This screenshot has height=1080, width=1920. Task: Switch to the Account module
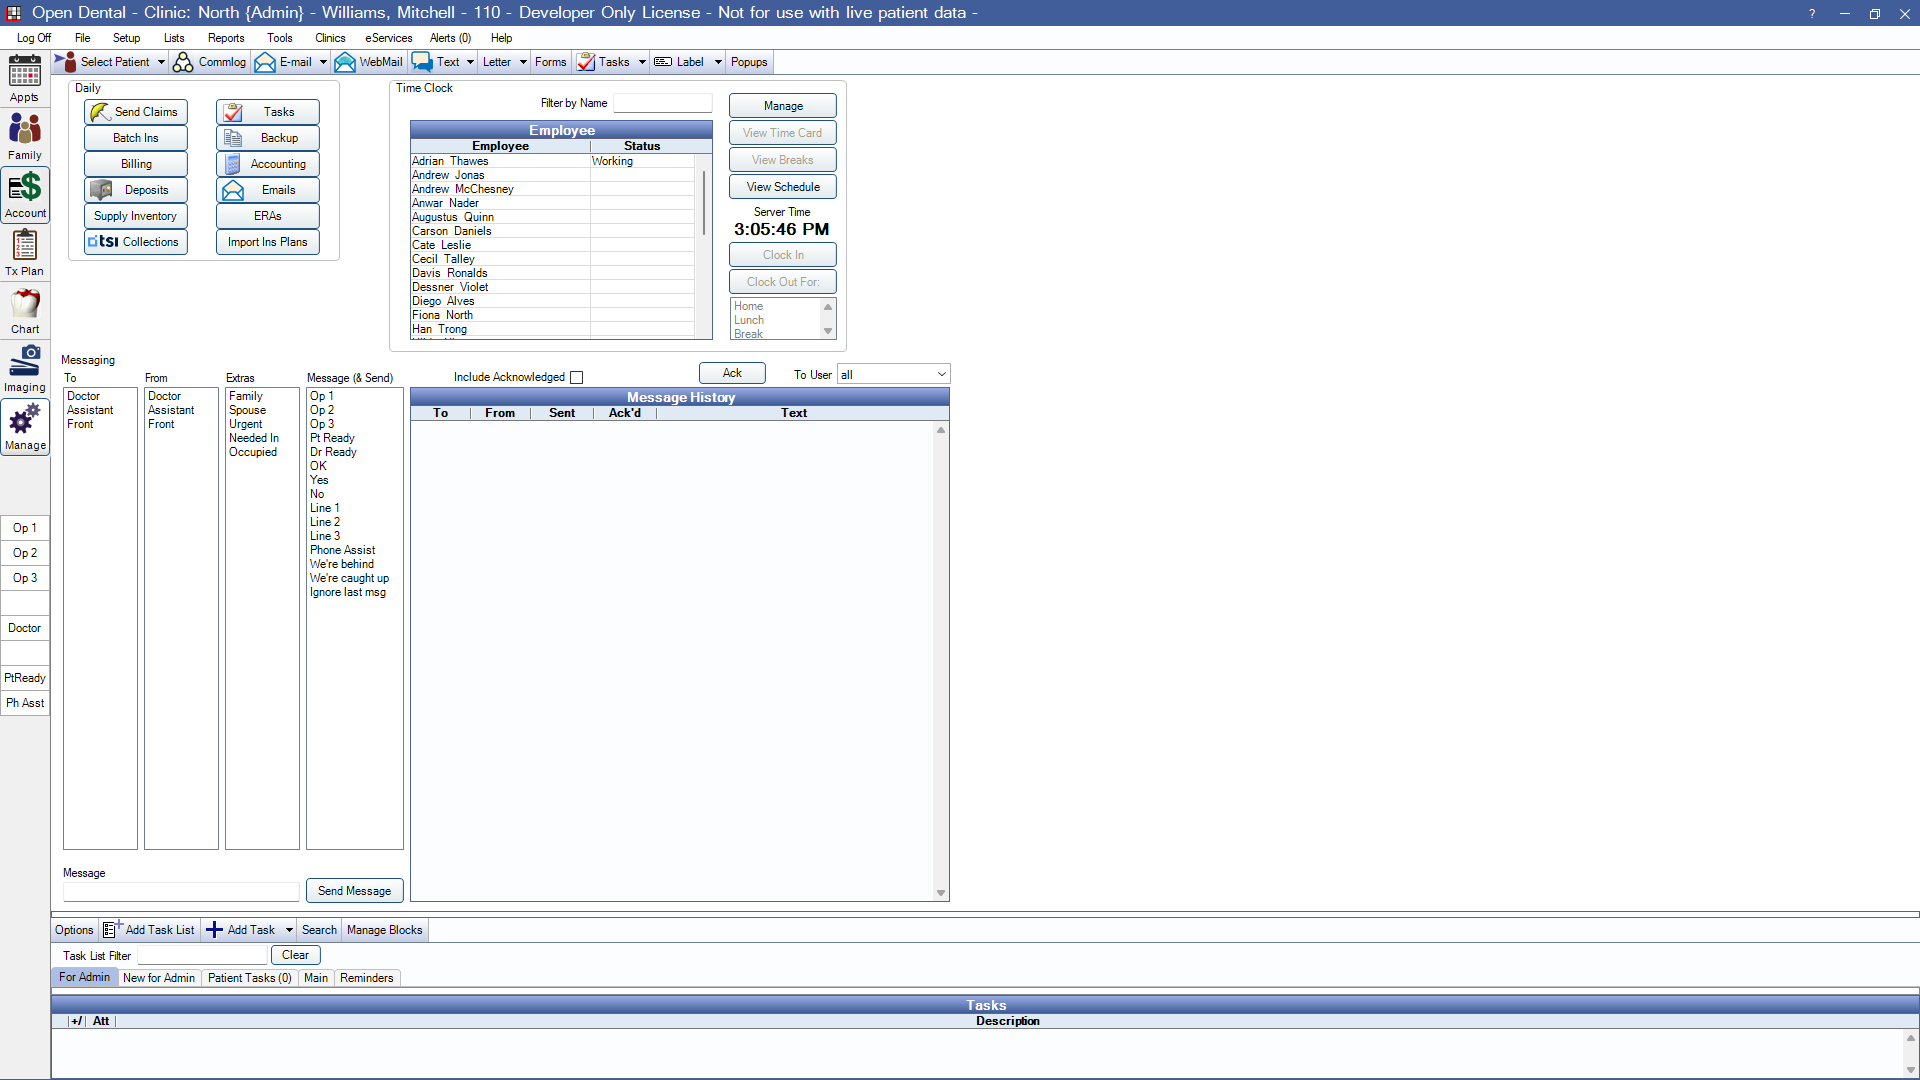(24, 194)
